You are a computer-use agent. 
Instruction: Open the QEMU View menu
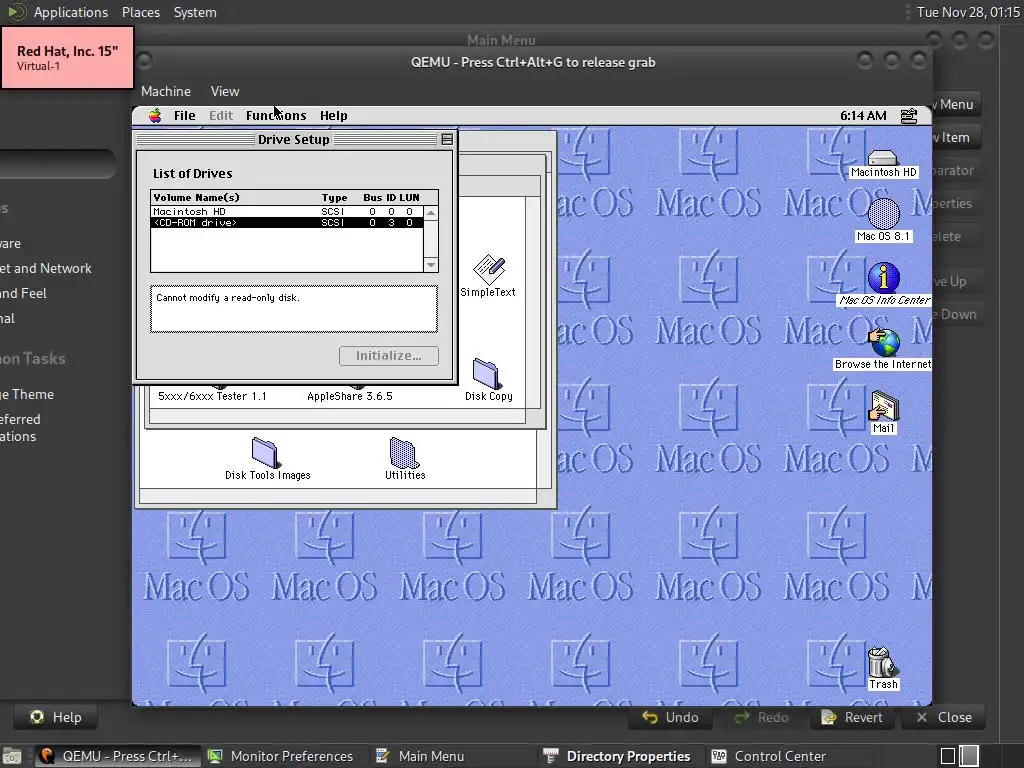[225, 91]
